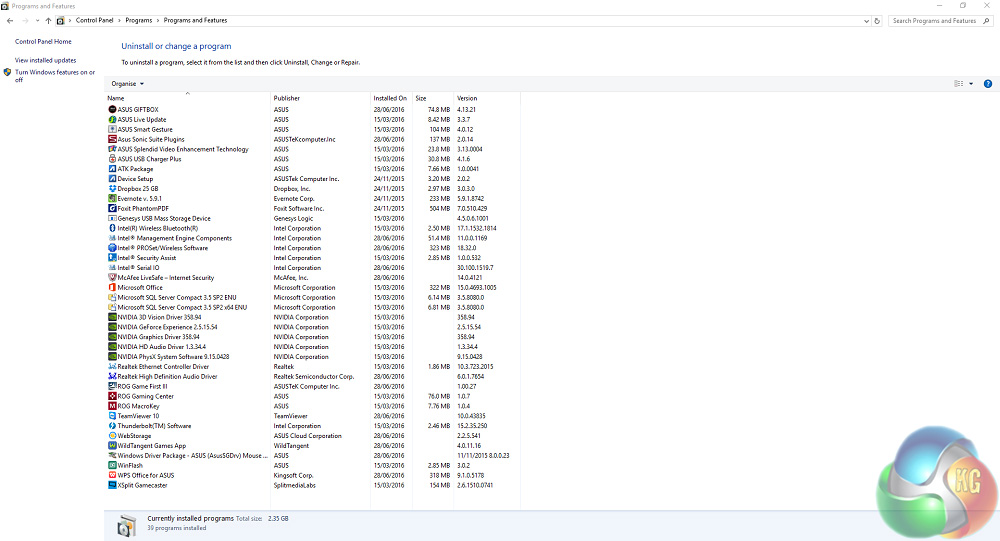Go back with the back arrow
The height and width of the screenshot is (541, 1000).
pyautogui.click(x=10, y=20)
